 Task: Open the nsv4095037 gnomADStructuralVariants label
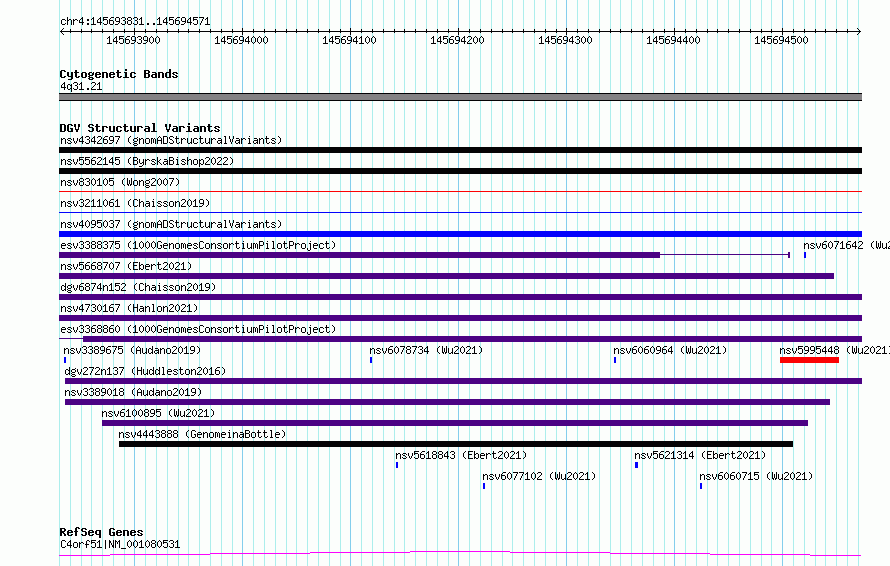[x=171, y=224]
